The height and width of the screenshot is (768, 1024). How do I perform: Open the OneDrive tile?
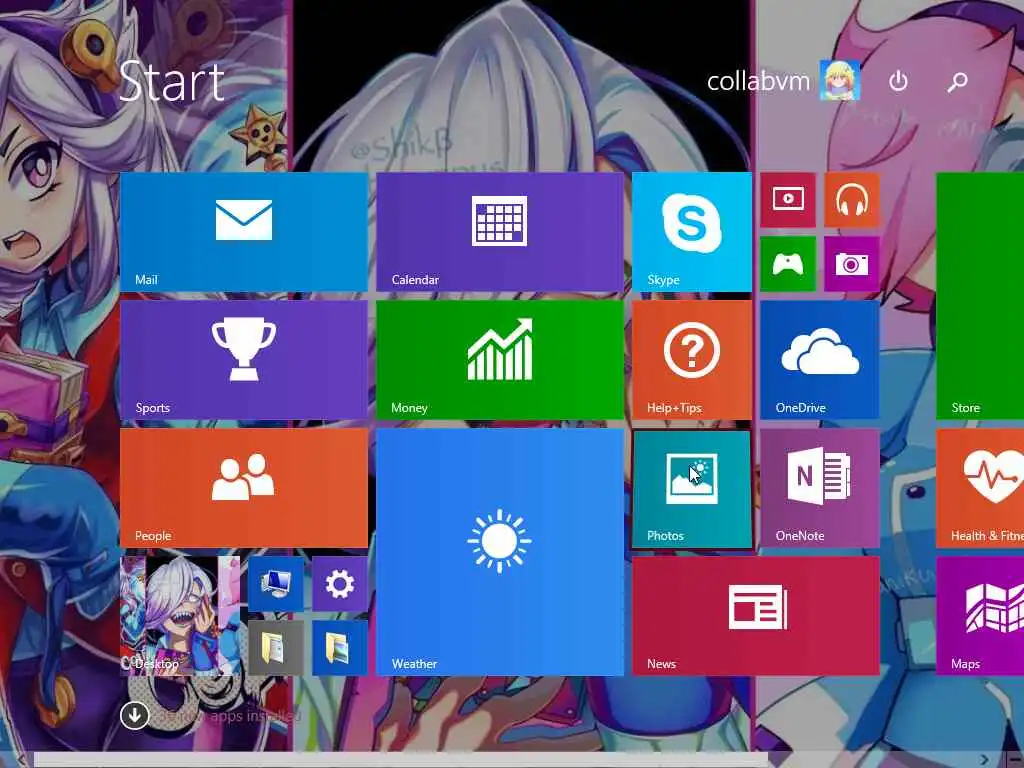pyautogui.click(x=820, y=360)
